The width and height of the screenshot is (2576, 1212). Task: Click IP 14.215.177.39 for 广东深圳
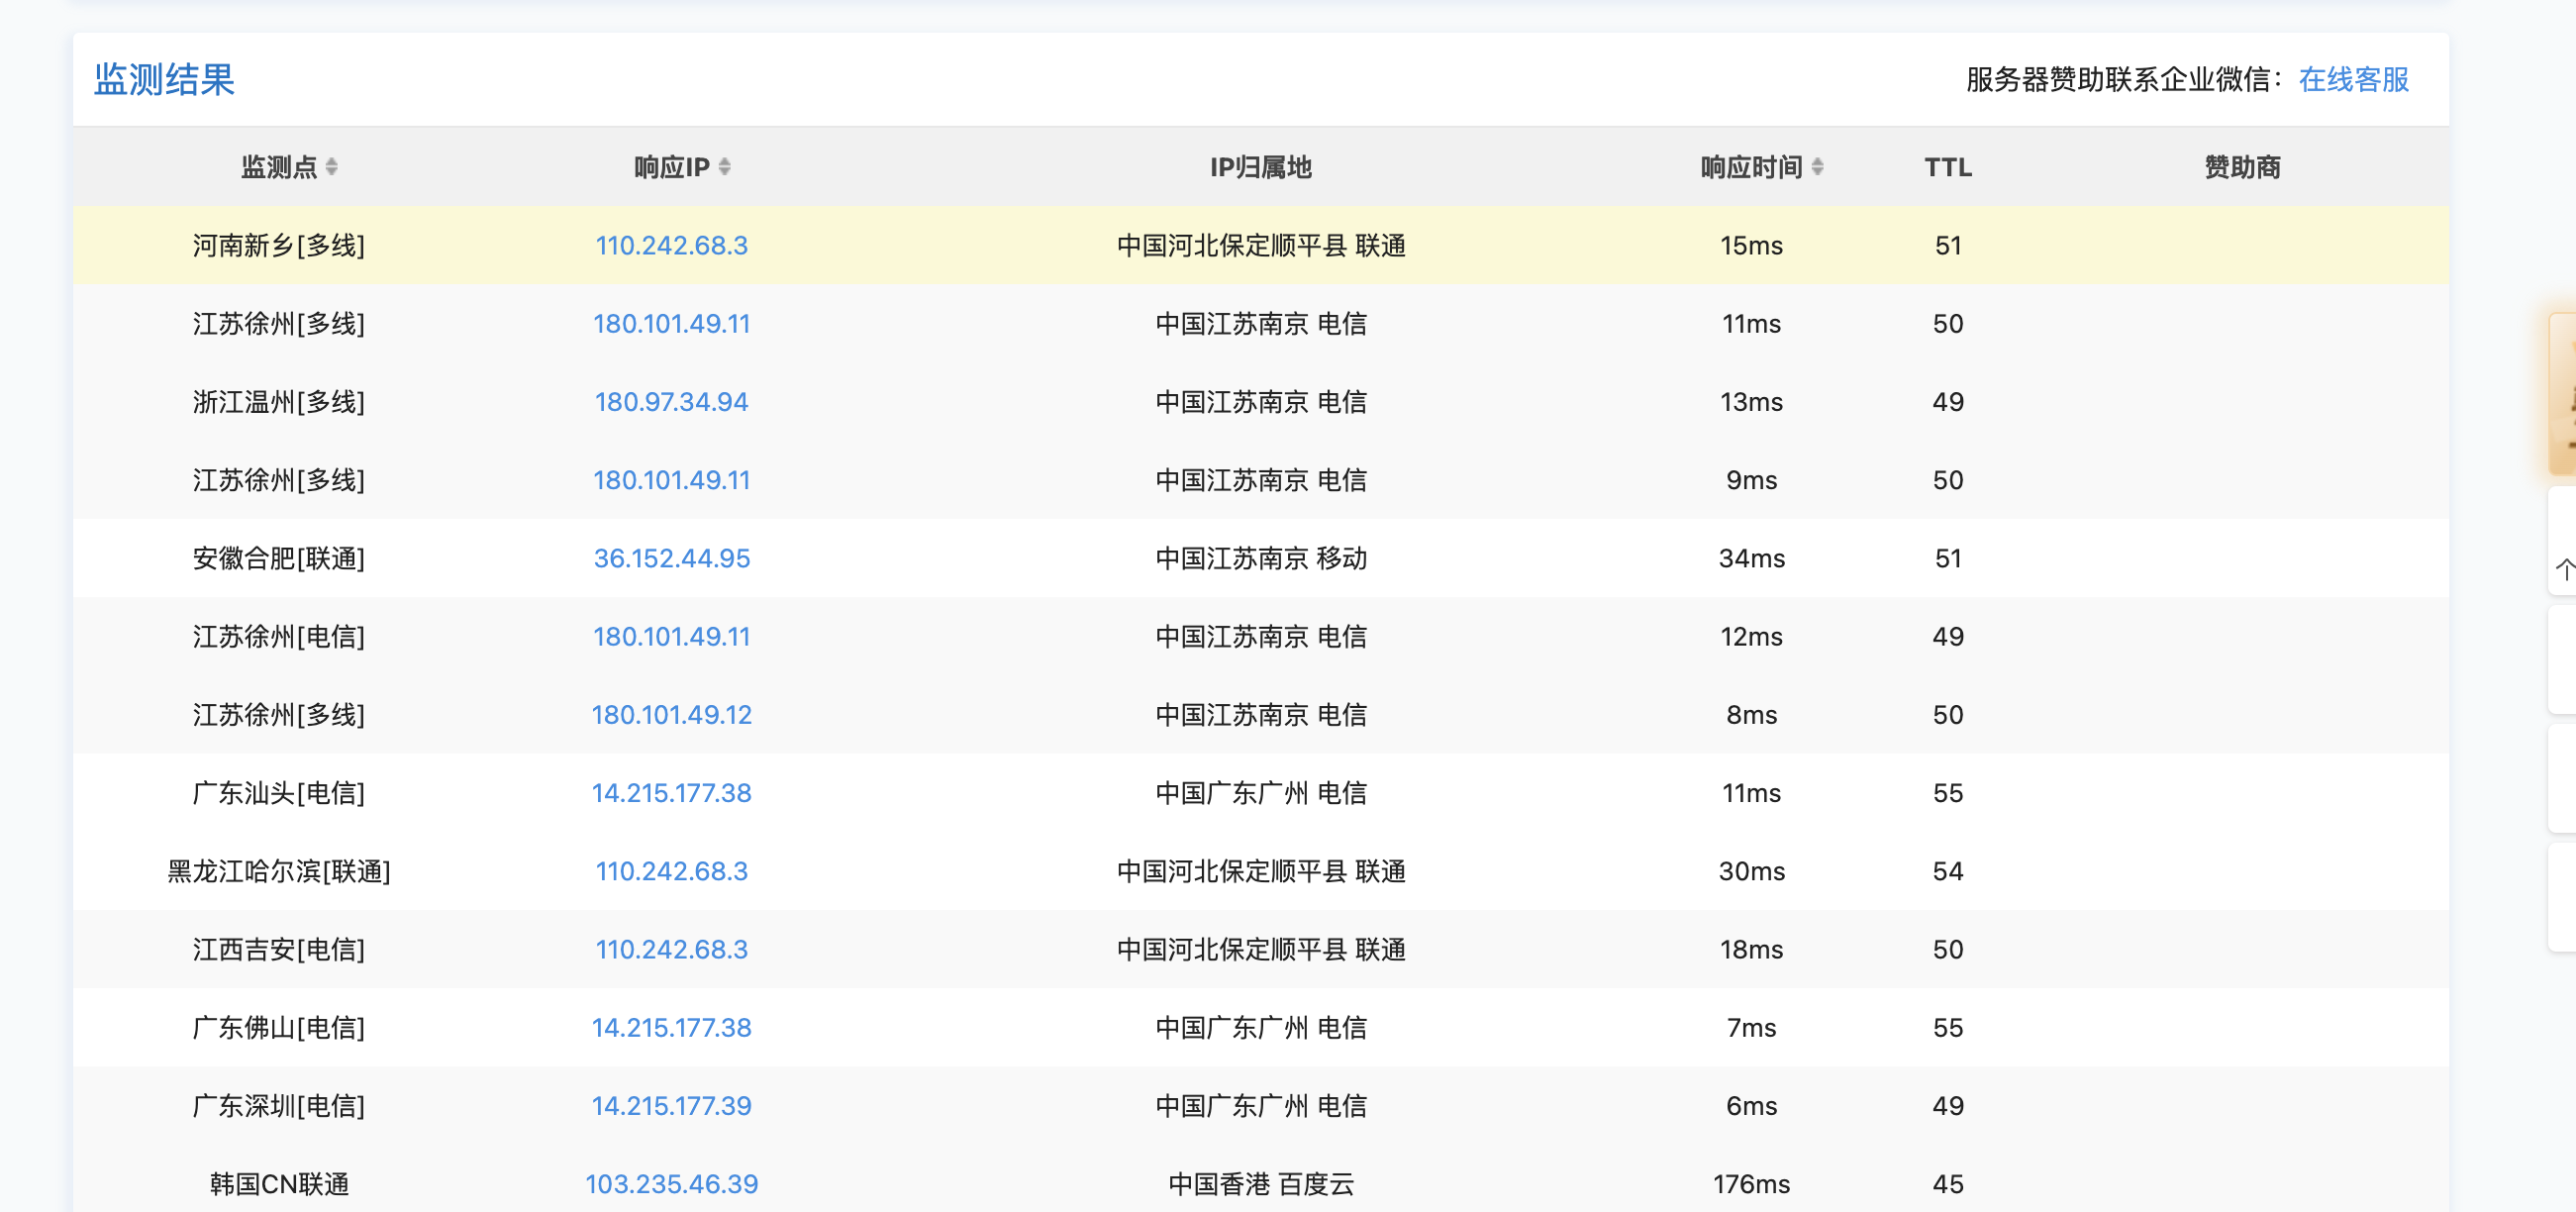[671, 1105]
